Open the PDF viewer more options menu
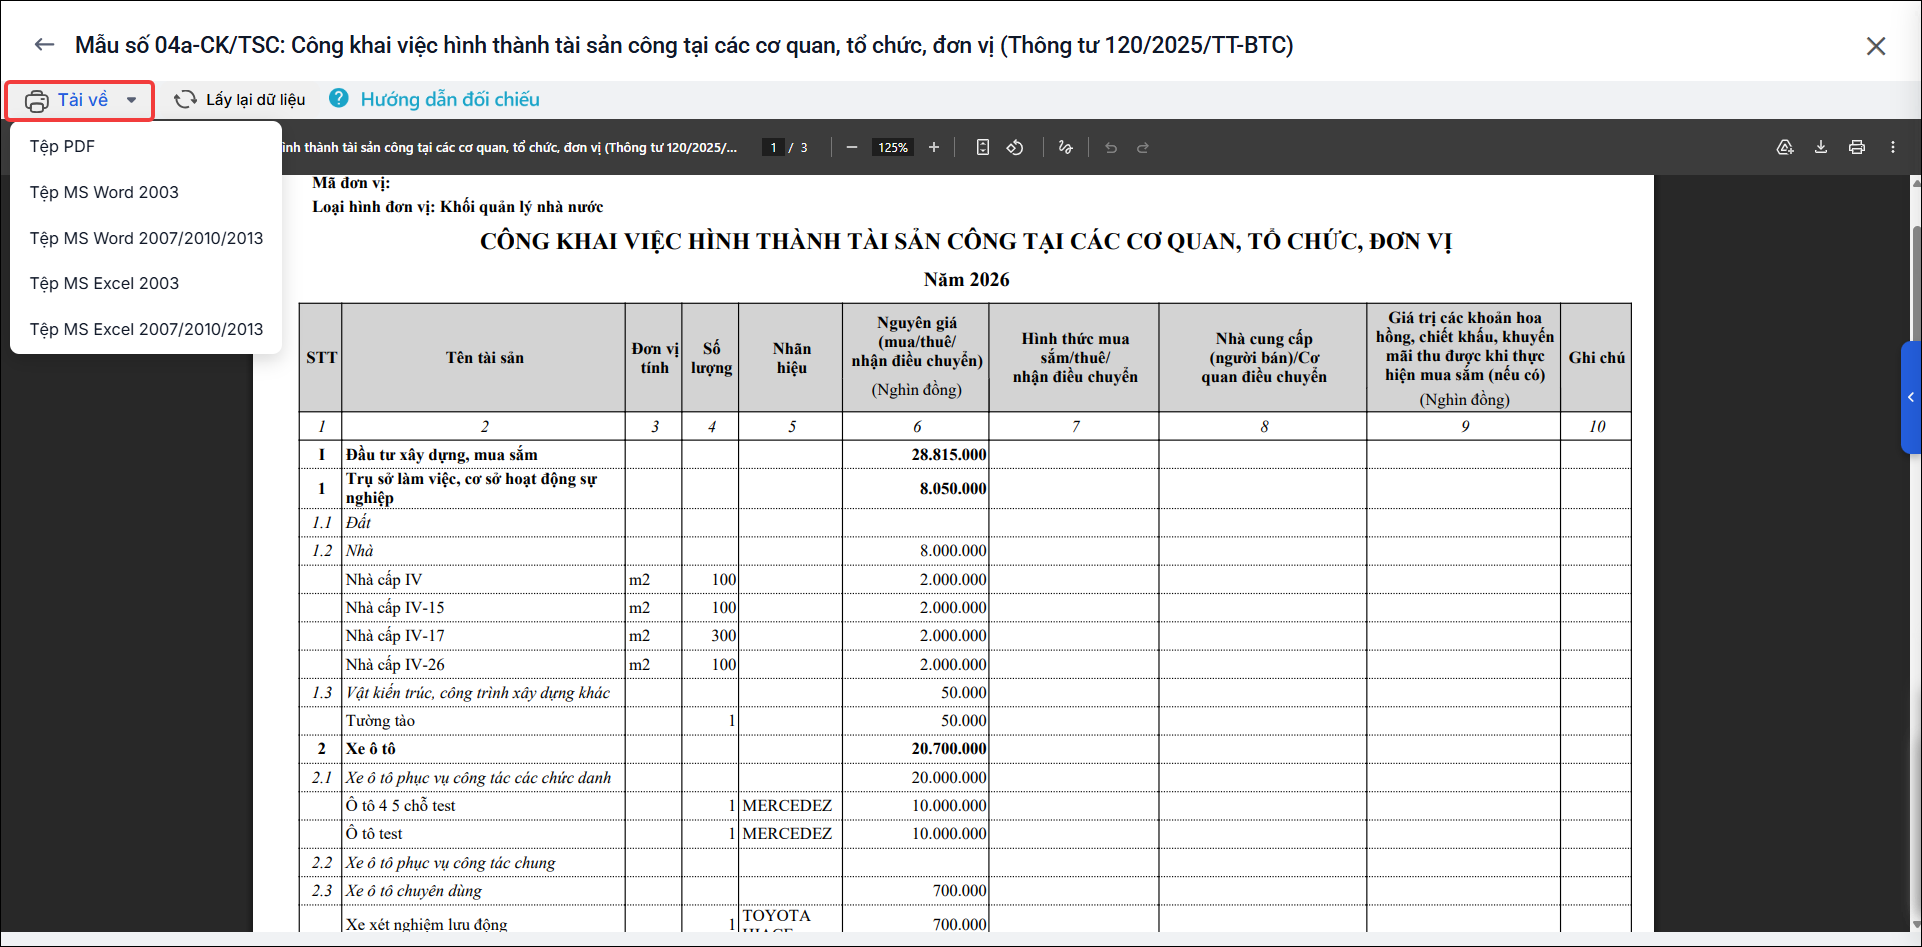 point(1893,147)
